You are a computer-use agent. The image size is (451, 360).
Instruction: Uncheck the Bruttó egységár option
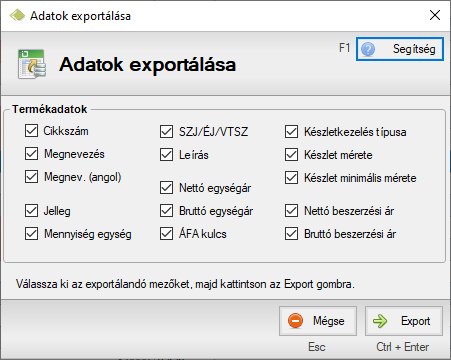[166, 211]
